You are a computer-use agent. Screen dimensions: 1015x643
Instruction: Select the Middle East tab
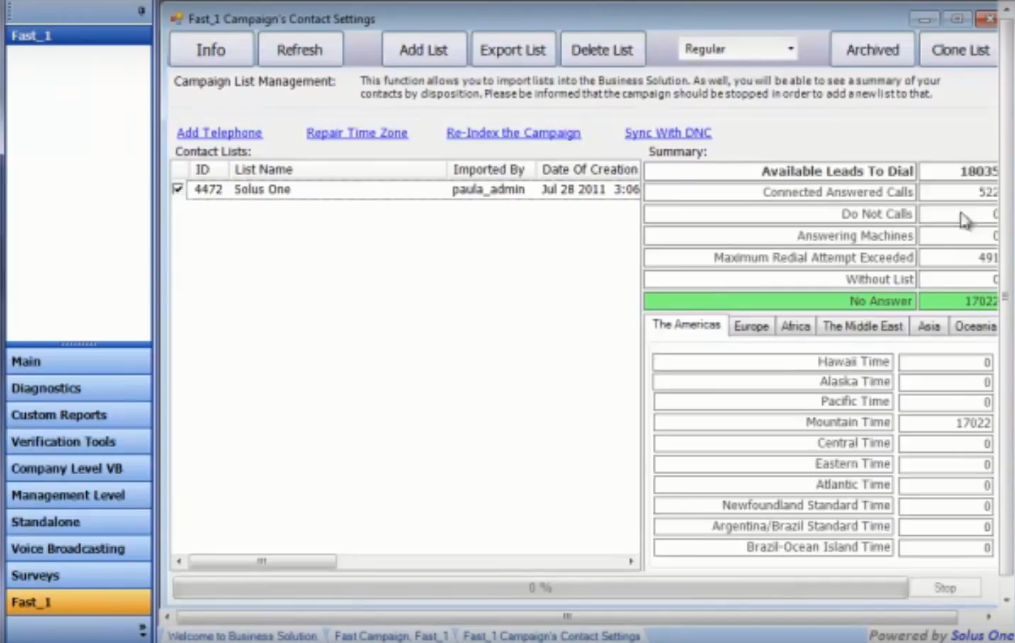click(862, 326)
